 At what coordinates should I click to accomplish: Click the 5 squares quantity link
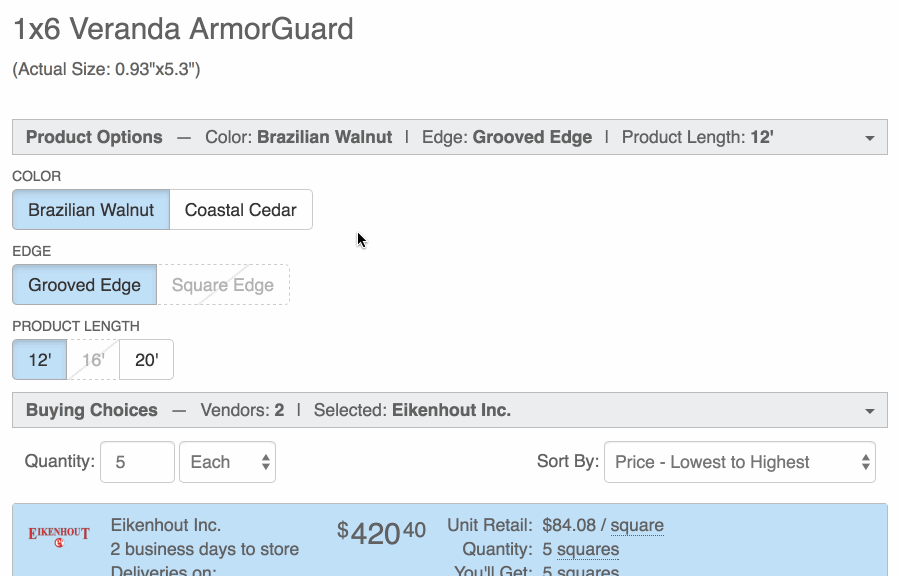(580, 549)
